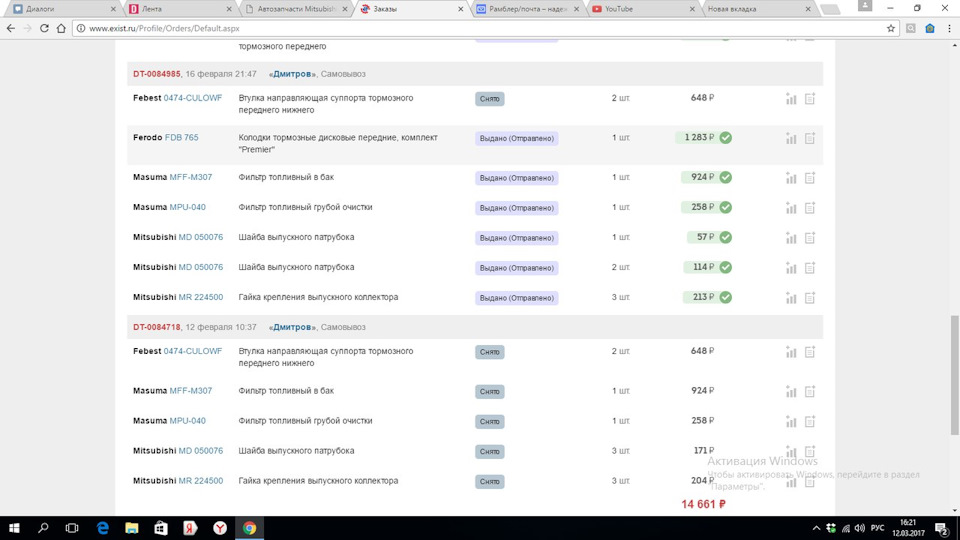
Task: Open Windows search from taskbar
Action: 43,528
